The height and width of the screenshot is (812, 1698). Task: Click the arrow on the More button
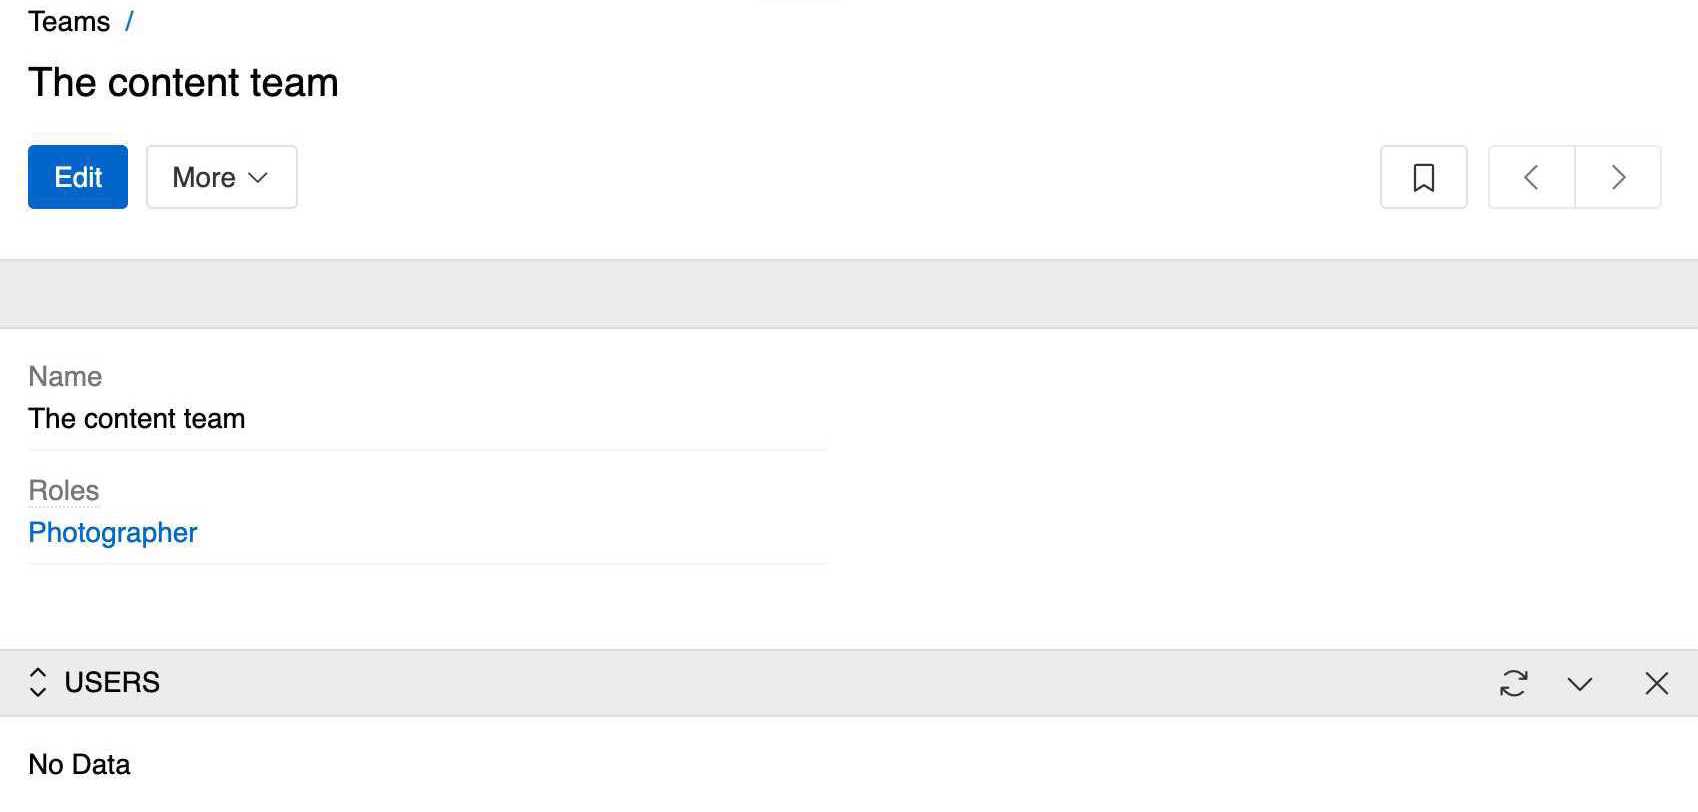point(258,177)
